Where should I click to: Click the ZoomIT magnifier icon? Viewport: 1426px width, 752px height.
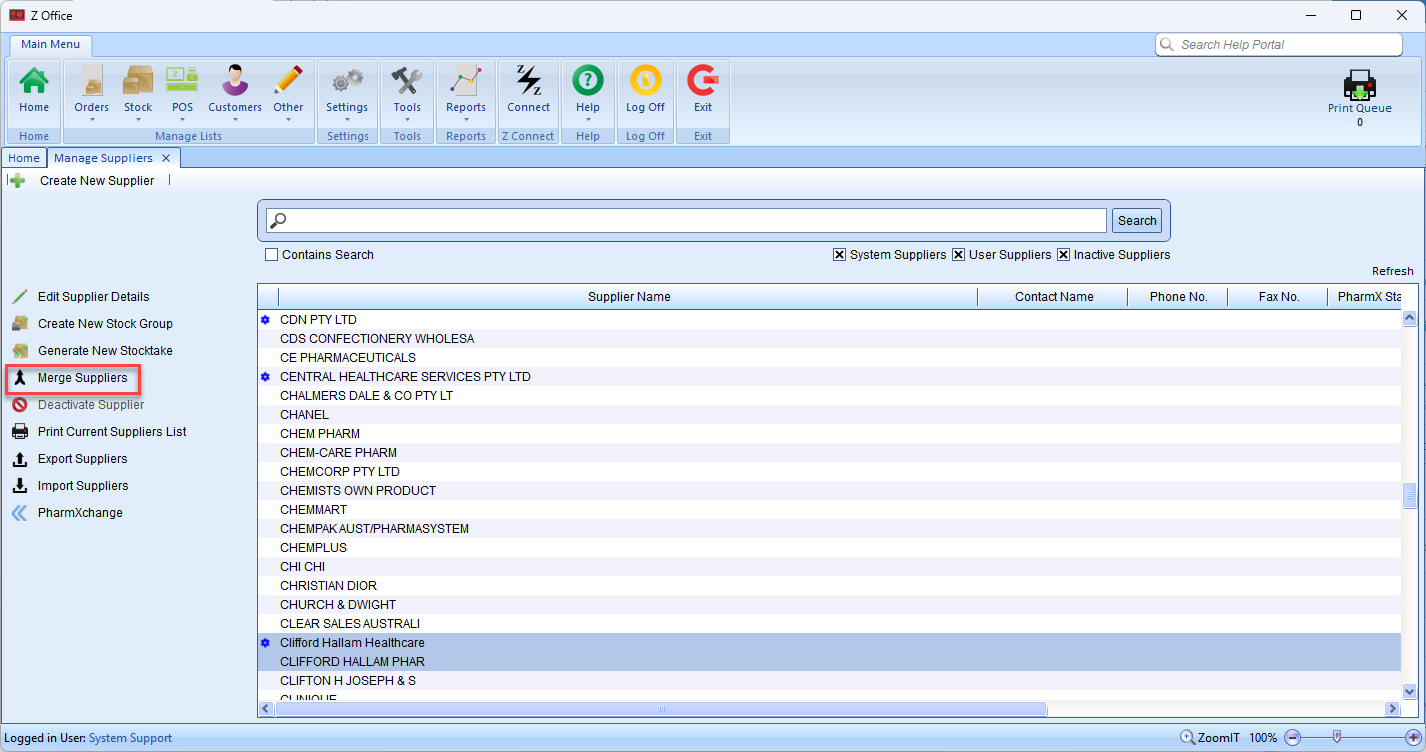[1187, 737]
